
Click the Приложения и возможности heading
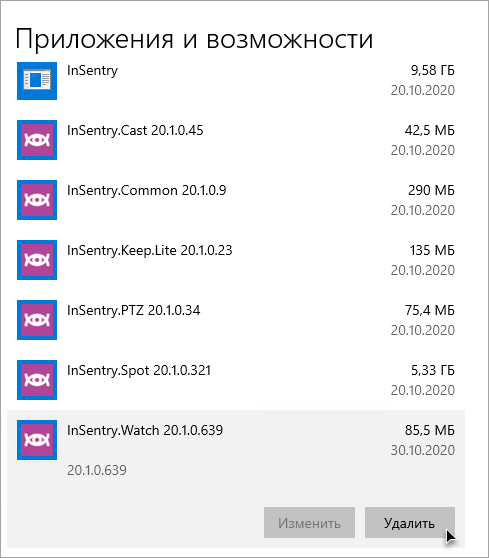194,39
